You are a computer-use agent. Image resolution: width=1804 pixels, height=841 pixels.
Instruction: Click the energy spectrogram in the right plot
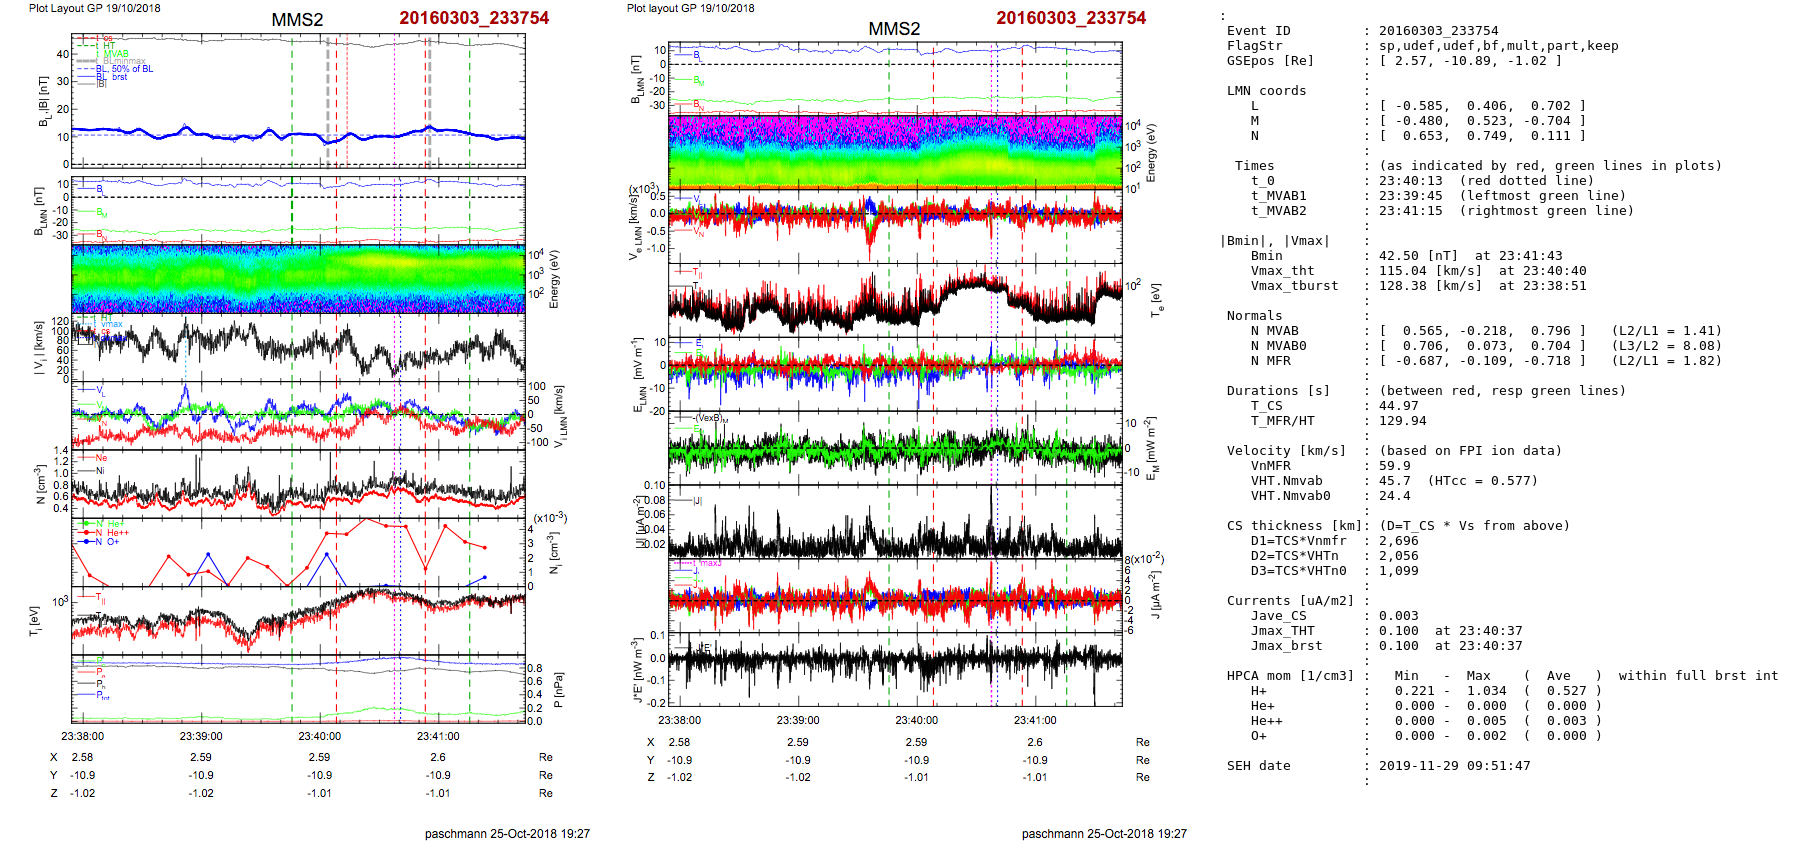pos(895,152)
